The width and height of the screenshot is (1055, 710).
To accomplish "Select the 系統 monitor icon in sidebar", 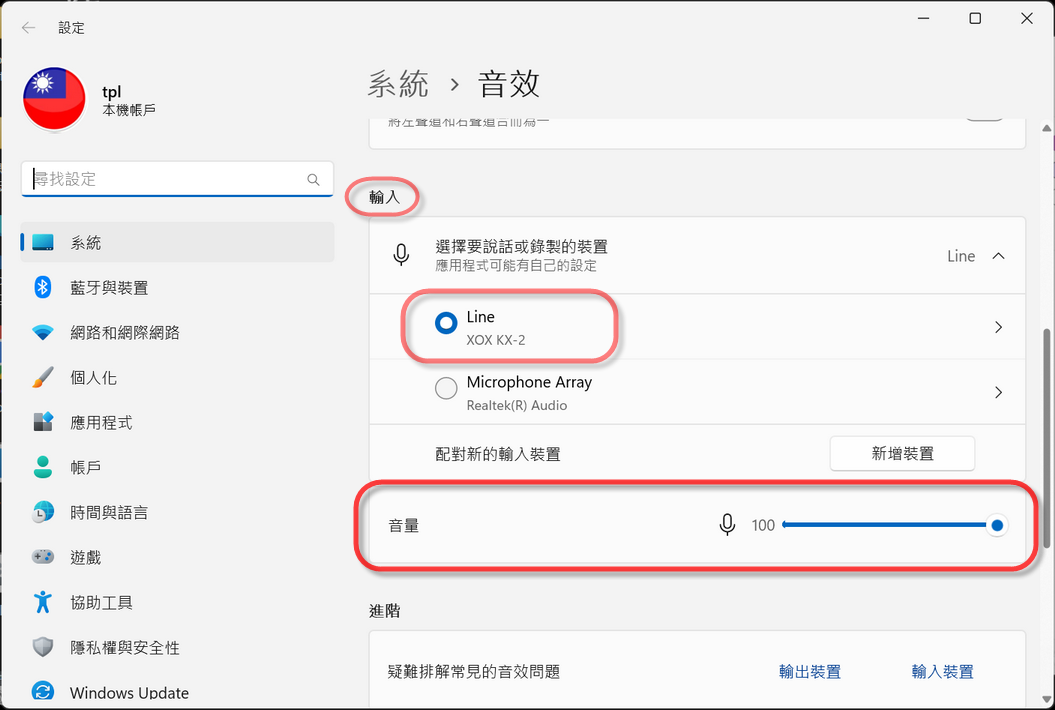I will (43, 243).
